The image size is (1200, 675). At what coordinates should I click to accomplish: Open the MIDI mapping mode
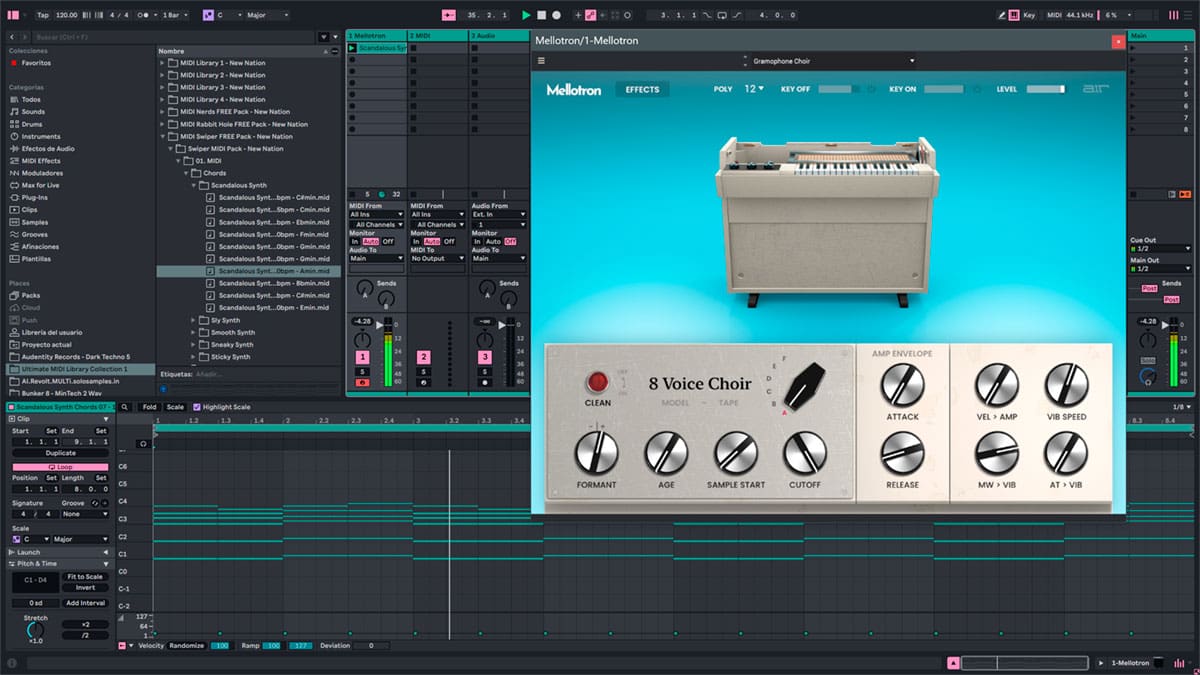pos(1055,15)
